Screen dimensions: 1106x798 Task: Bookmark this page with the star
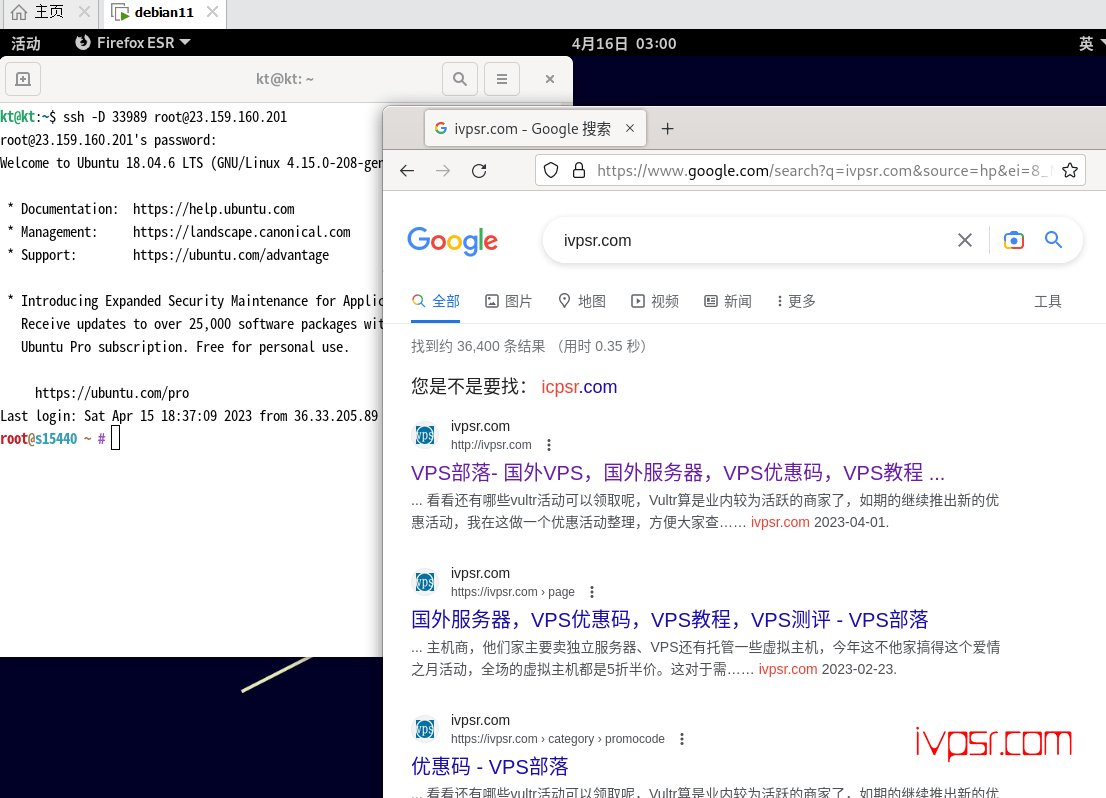pyautogui.click(x=1070, y=171)
